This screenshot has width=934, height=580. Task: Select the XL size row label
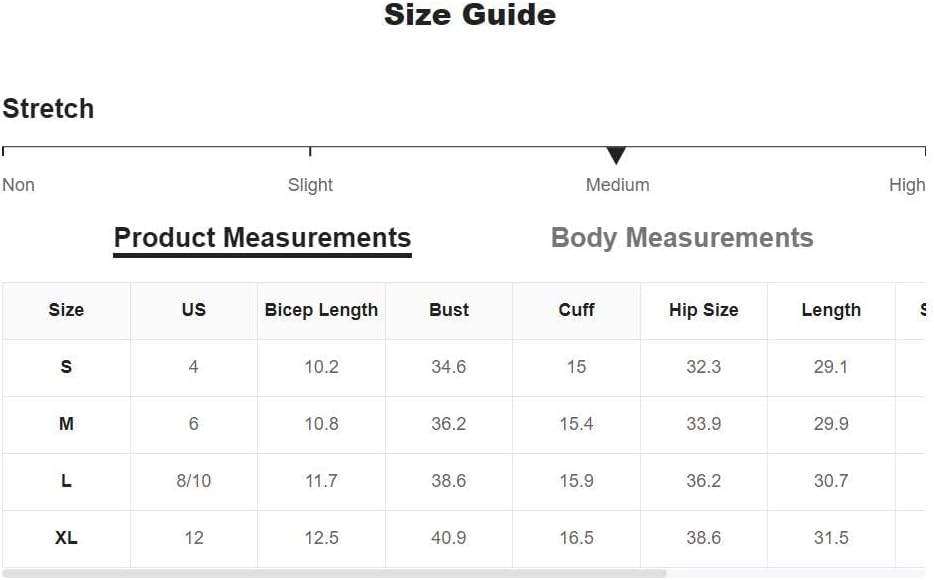(x=66, y=538)
